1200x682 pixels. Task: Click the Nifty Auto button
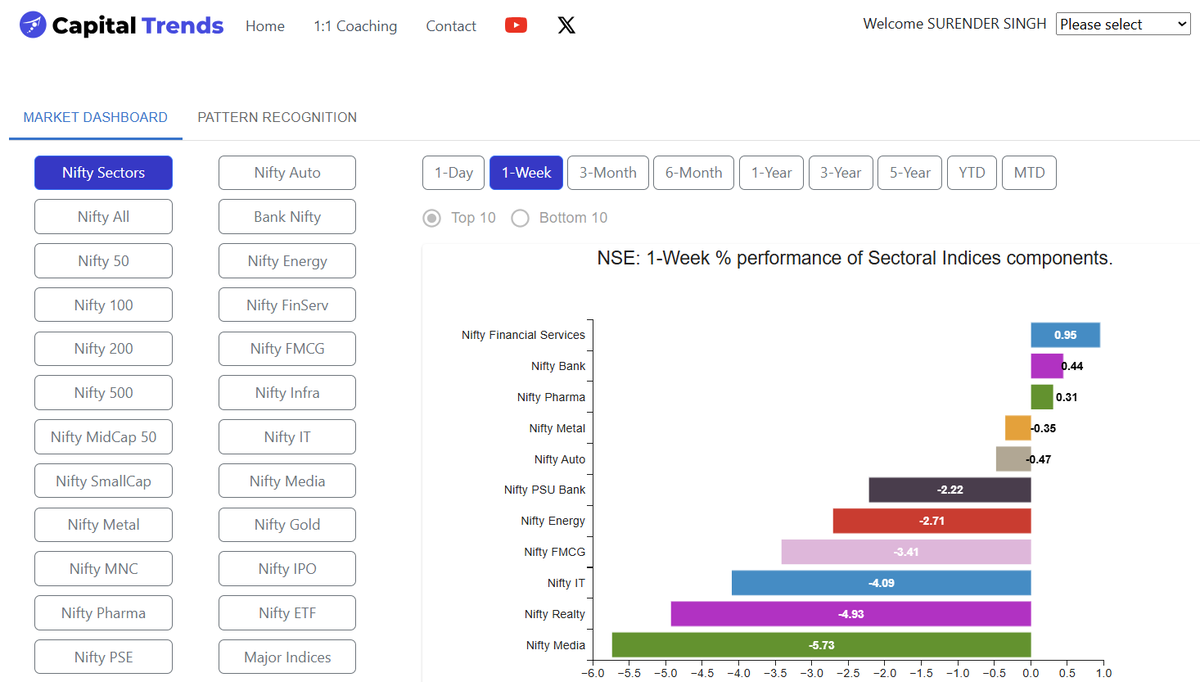(x=287, y=173)
